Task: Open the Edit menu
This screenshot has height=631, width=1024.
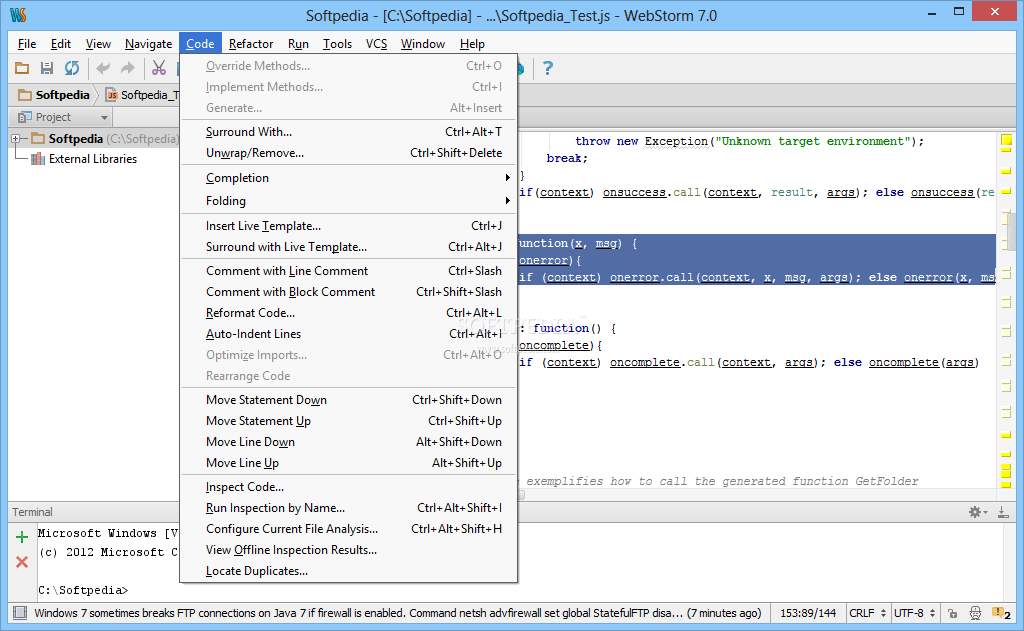Action: 61,44
